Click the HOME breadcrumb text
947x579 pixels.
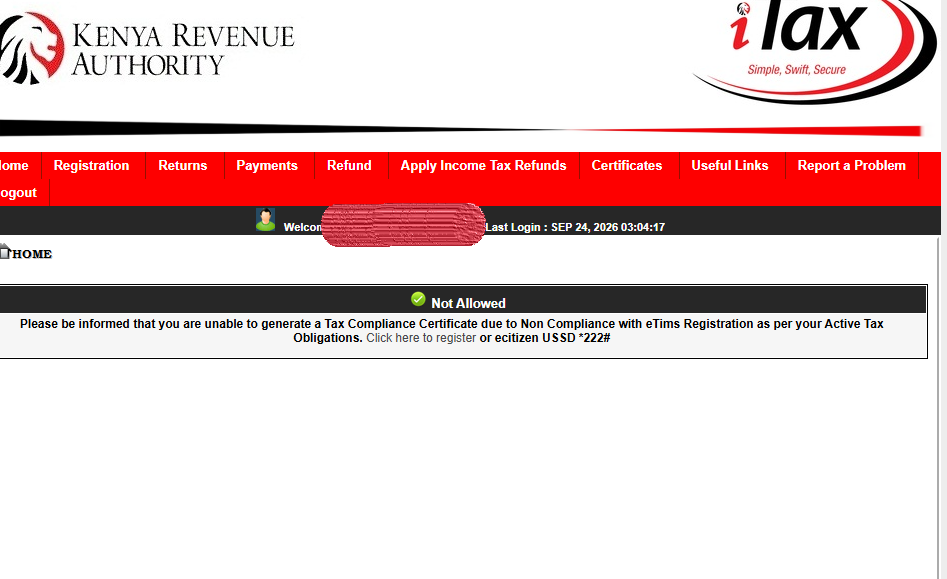32,254
